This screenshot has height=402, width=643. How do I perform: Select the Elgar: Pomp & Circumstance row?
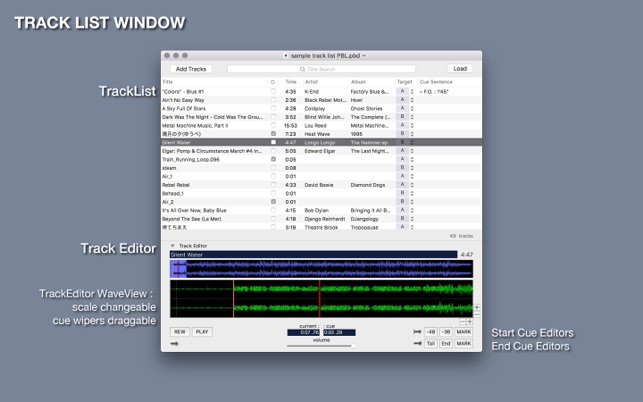coord(322,151)
